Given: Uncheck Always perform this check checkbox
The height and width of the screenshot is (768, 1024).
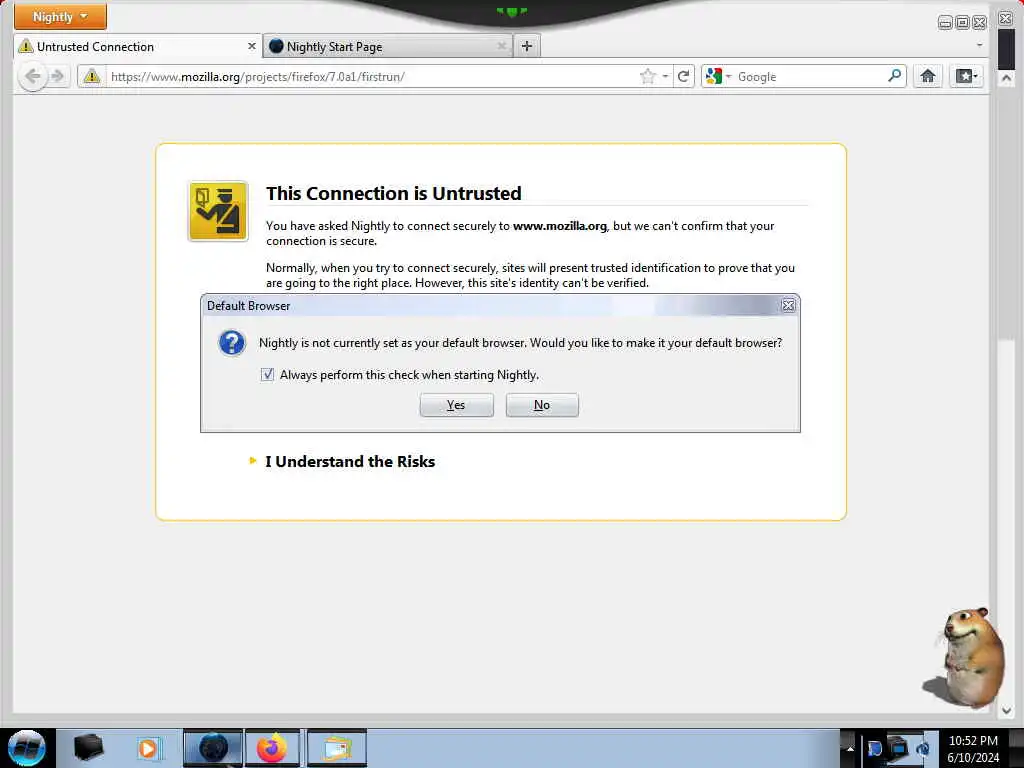Looking at the screenshot, I should 267,374.
